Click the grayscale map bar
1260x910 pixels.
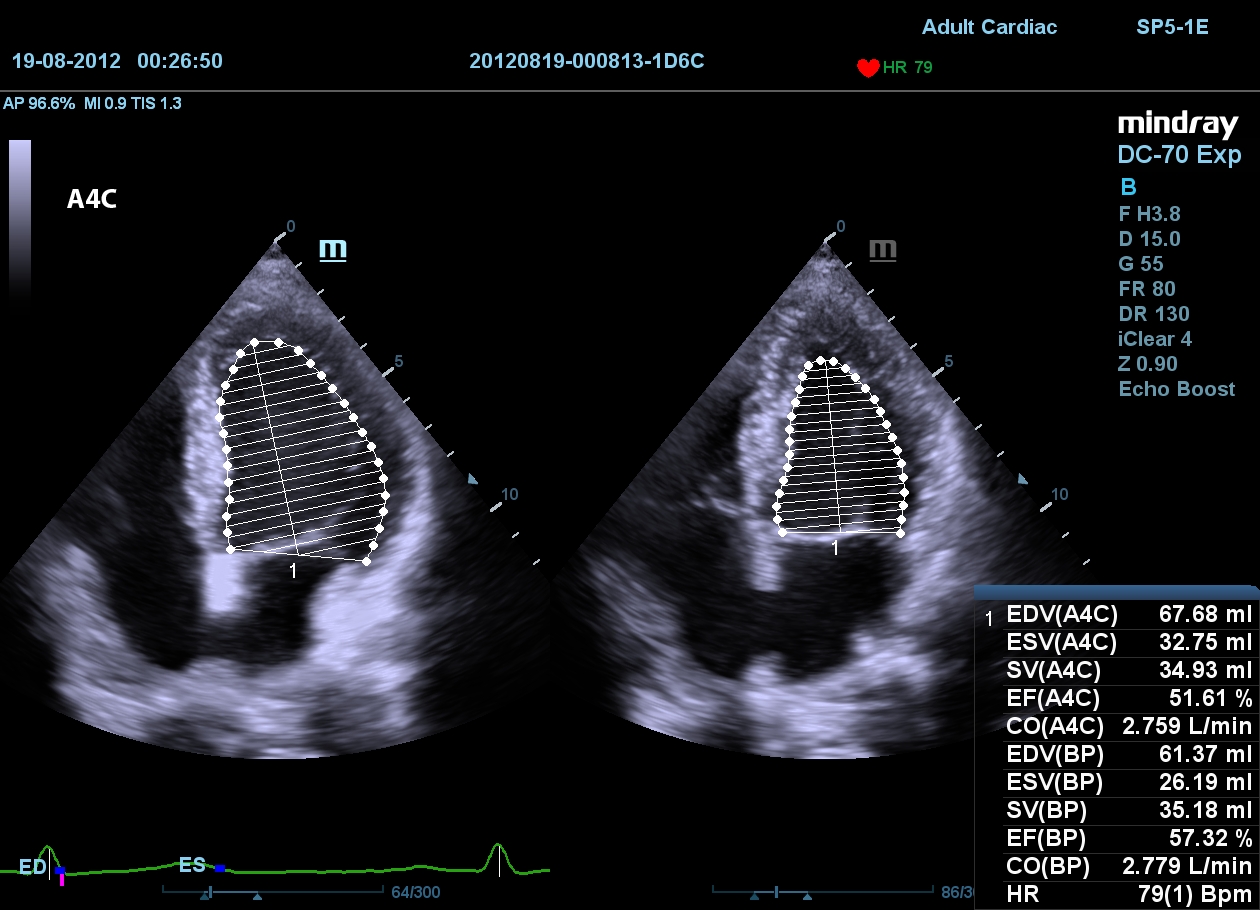pyautogui.click(x=20, y=220)
